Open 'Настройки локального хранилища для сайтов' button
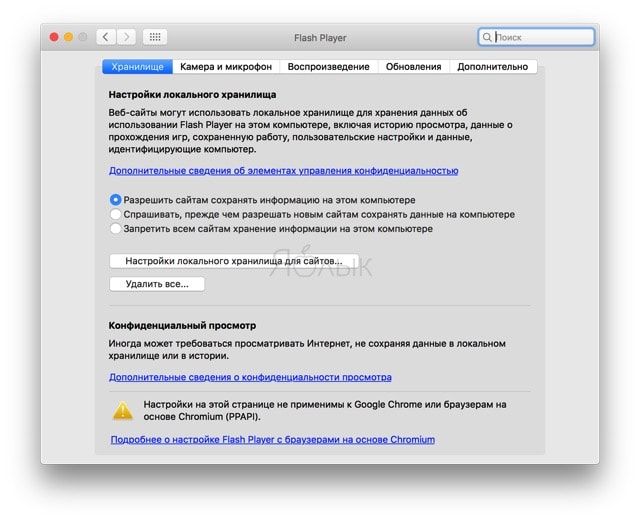This screenshot has width=640, height=522. tap(234, 261)
